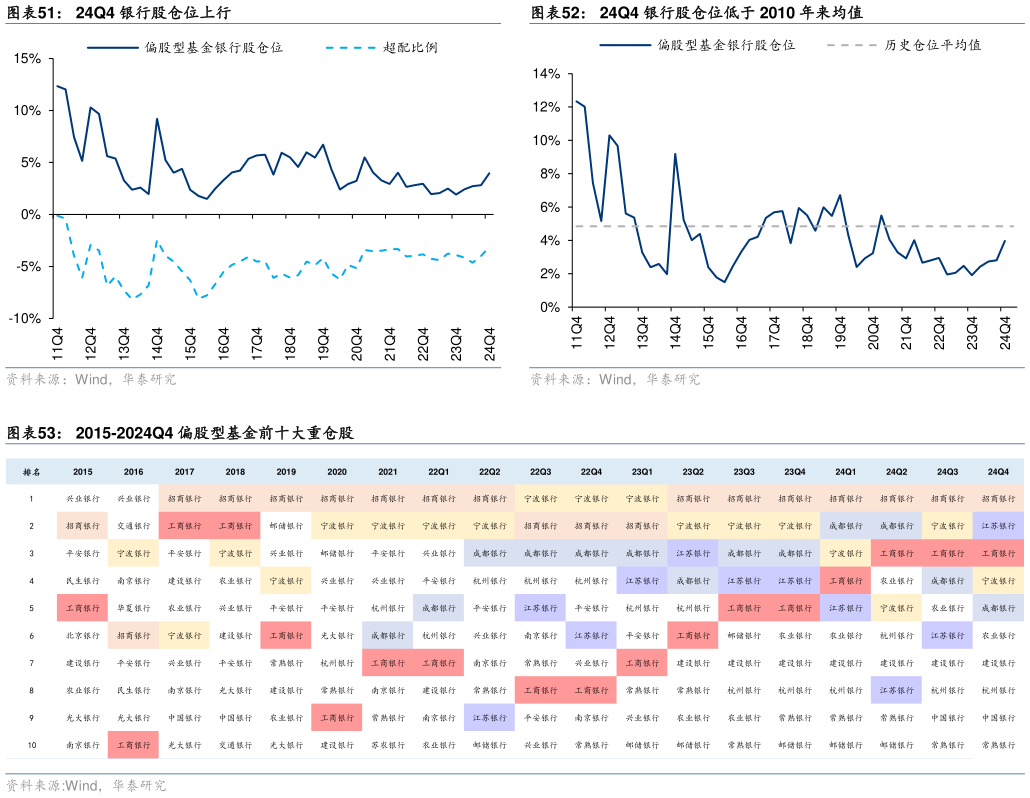This screenshot has height=798, width=1030.
Task: Click rank 10 row label
Action: tap(31, 745)
